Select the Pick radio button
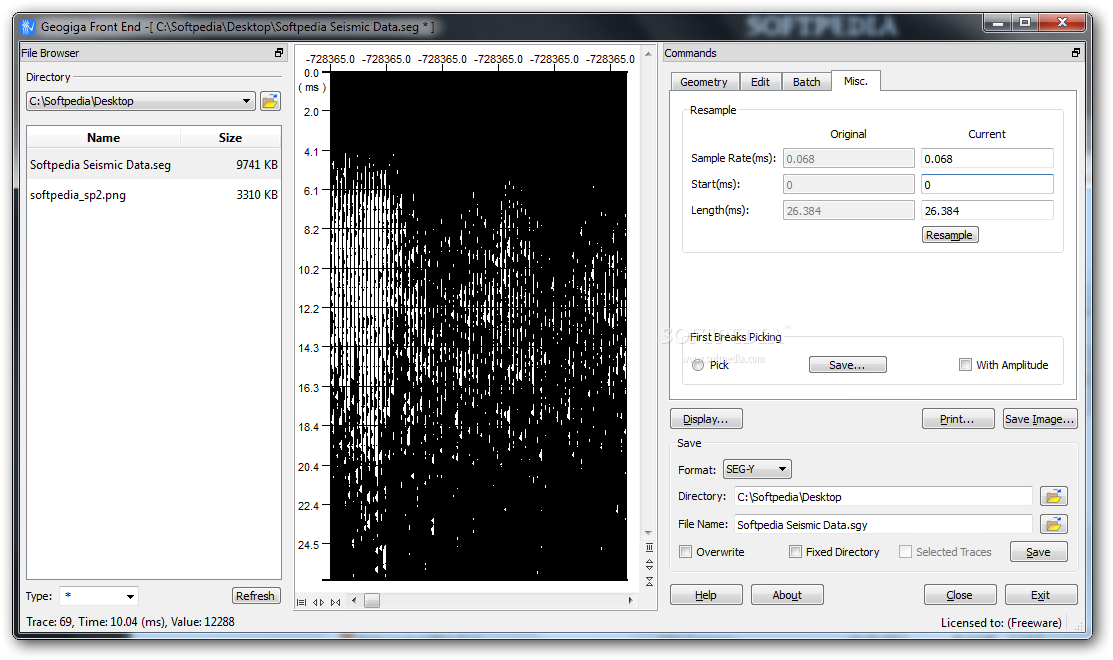Viewport: 1113px width, 660px height. coord(698,365)
